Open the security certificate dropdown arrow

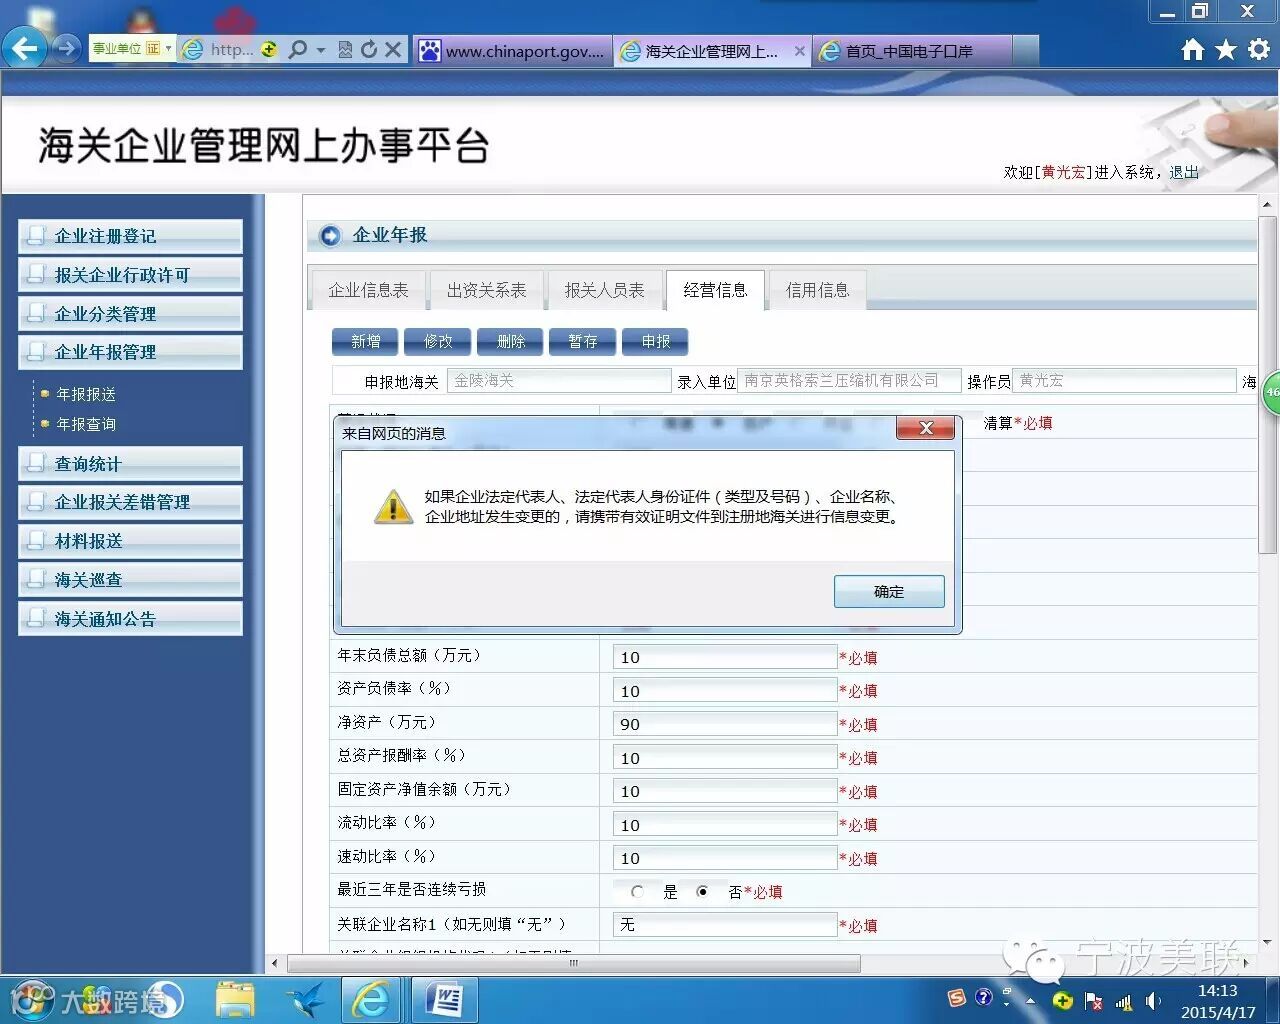(x=169, y=48)
